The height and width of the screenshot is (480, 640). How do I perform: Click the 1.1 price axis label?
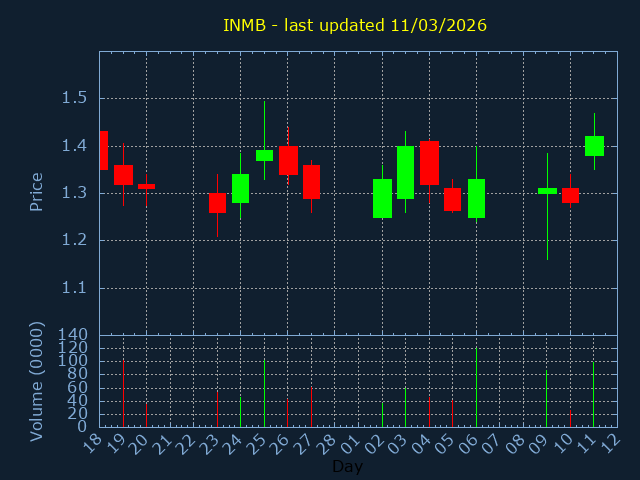(x=74, y=288)
